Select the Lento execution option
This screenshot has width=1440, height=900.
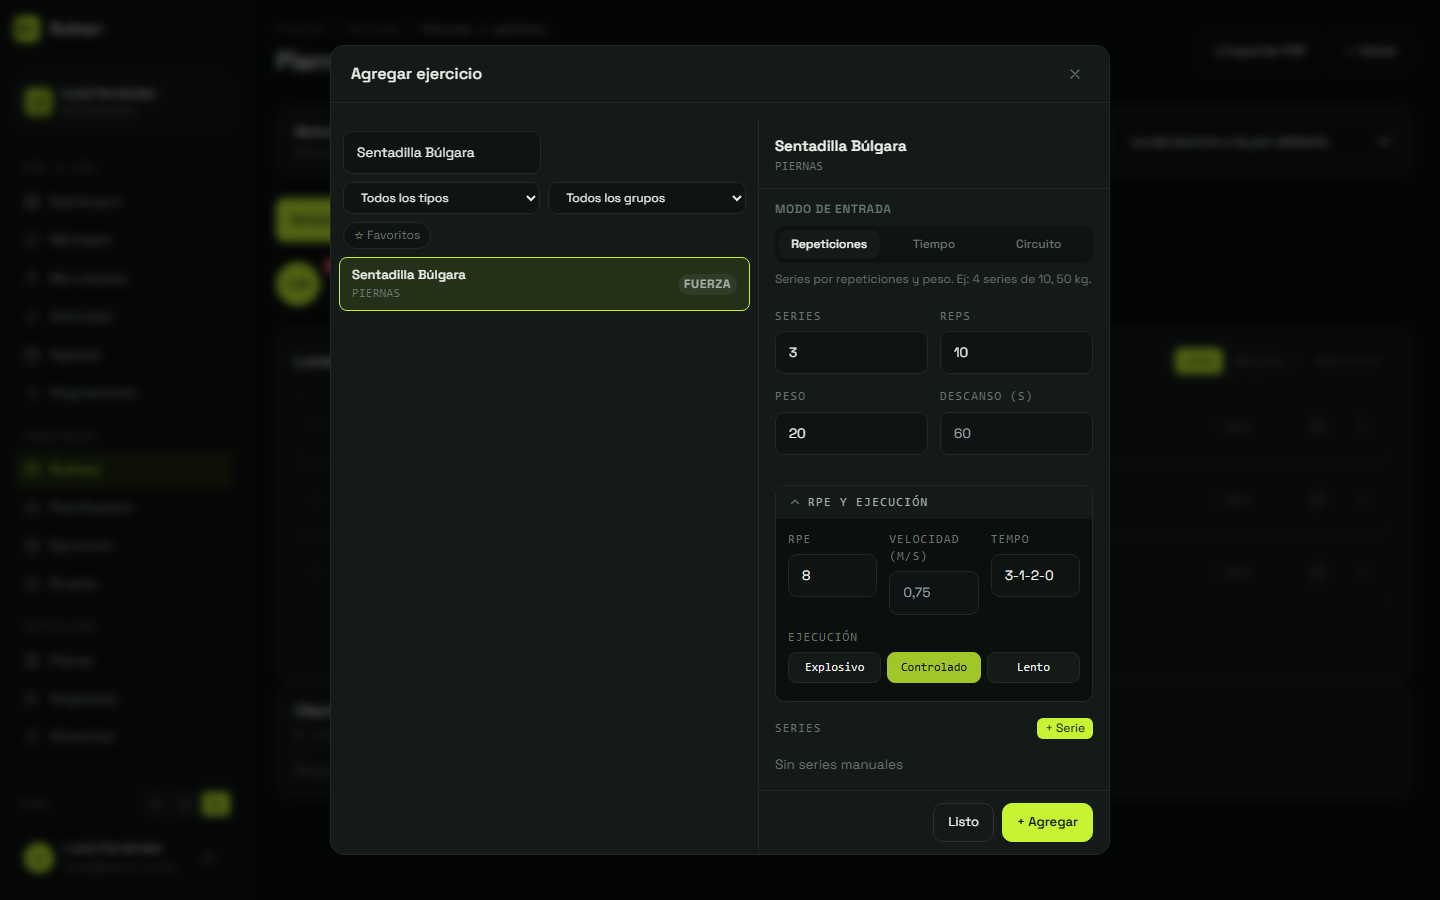[x=1033, y=668]
